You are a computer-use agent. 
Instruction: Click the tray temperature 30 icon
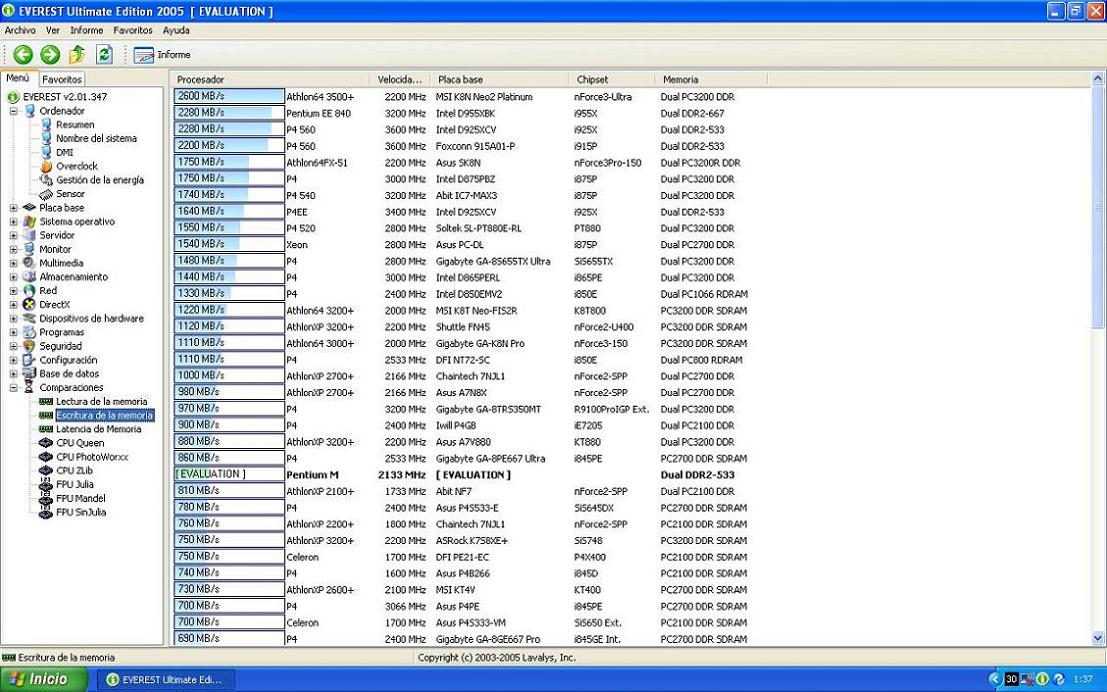click(1011, 679)
